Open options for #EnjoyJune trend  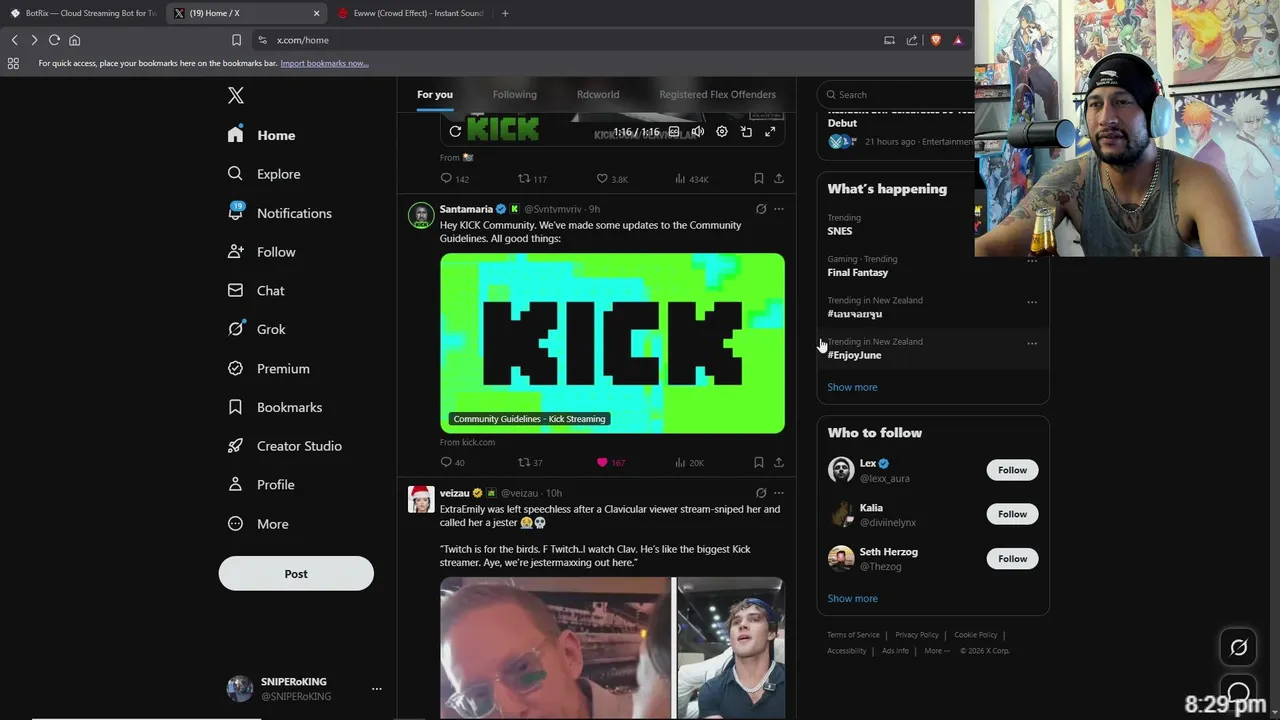(x=1032, y=343)
